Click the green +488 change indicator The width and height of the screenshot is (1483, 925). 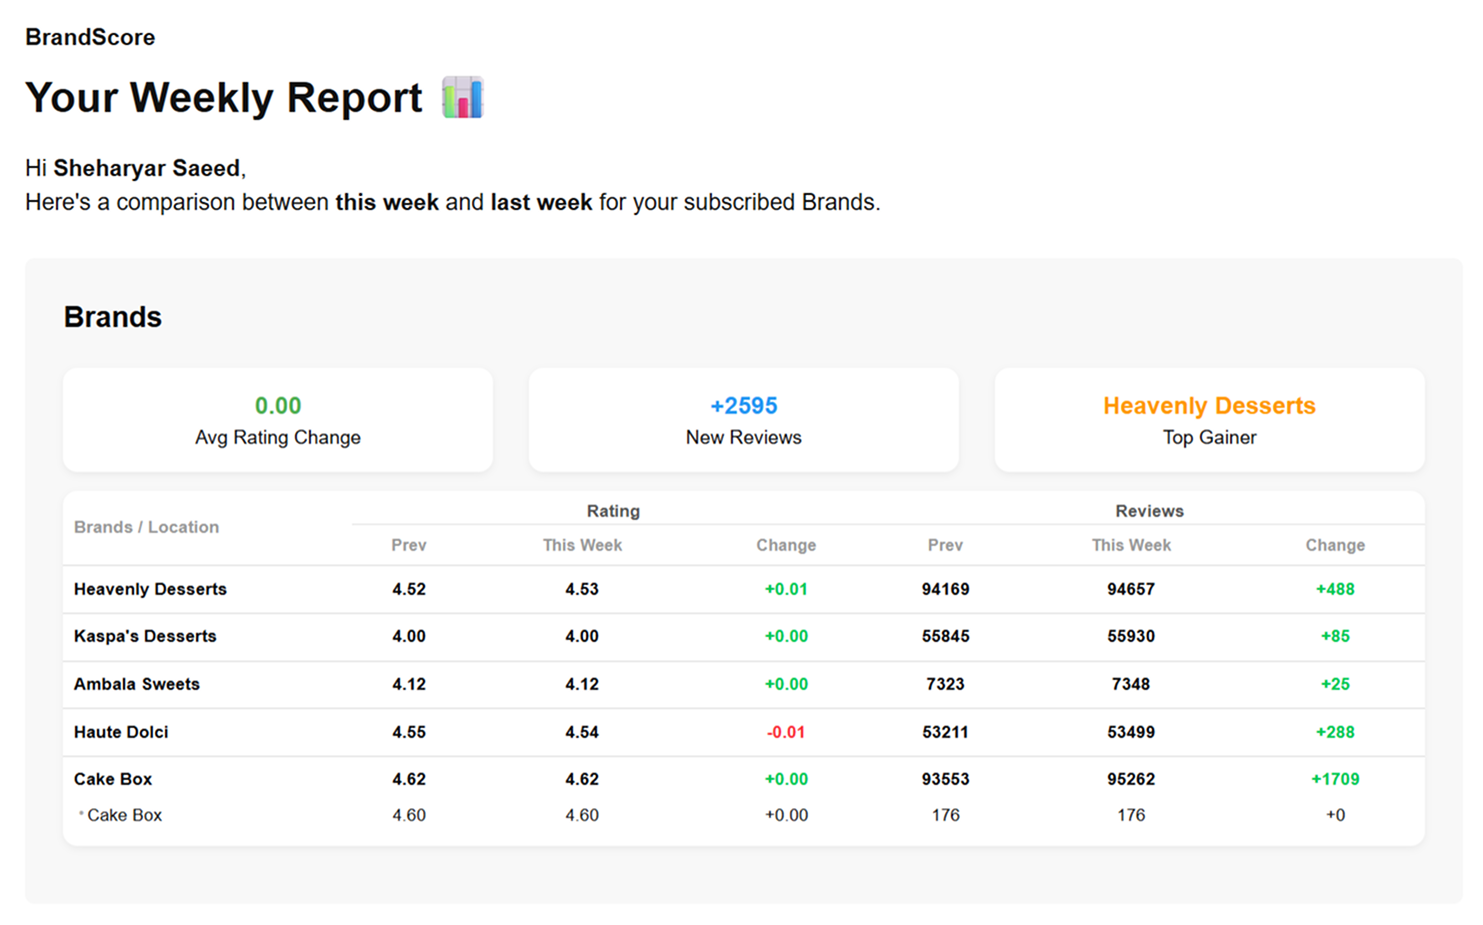[x=1335, y=589]
